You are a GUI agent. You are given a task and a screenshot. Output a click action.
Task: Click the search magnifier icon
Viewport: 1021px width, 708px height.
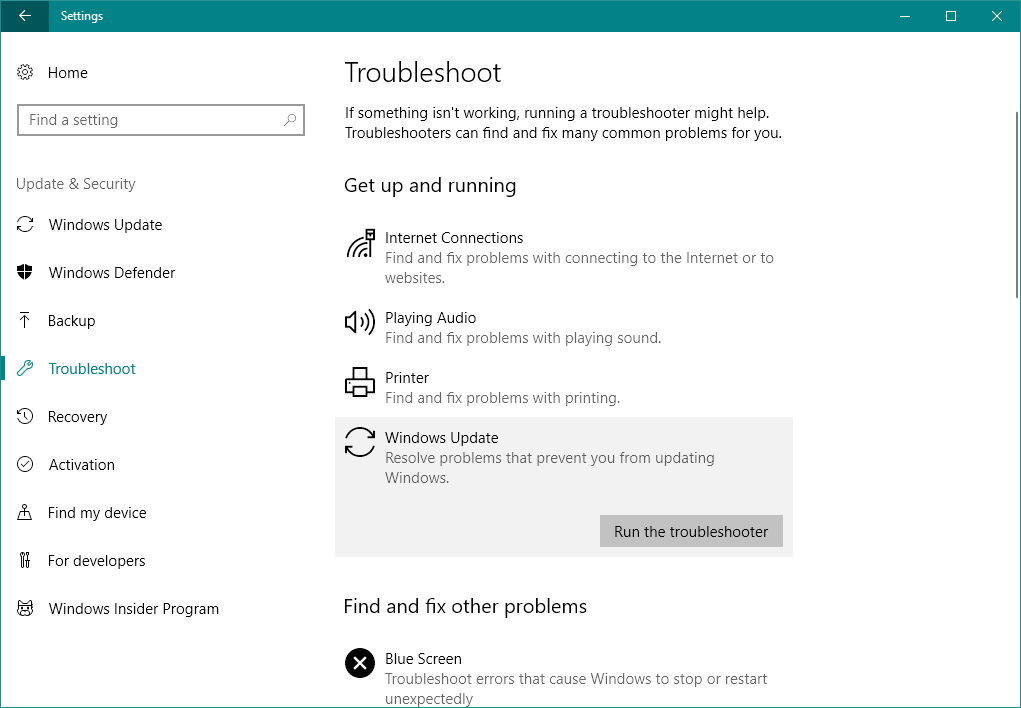point(290,120)
